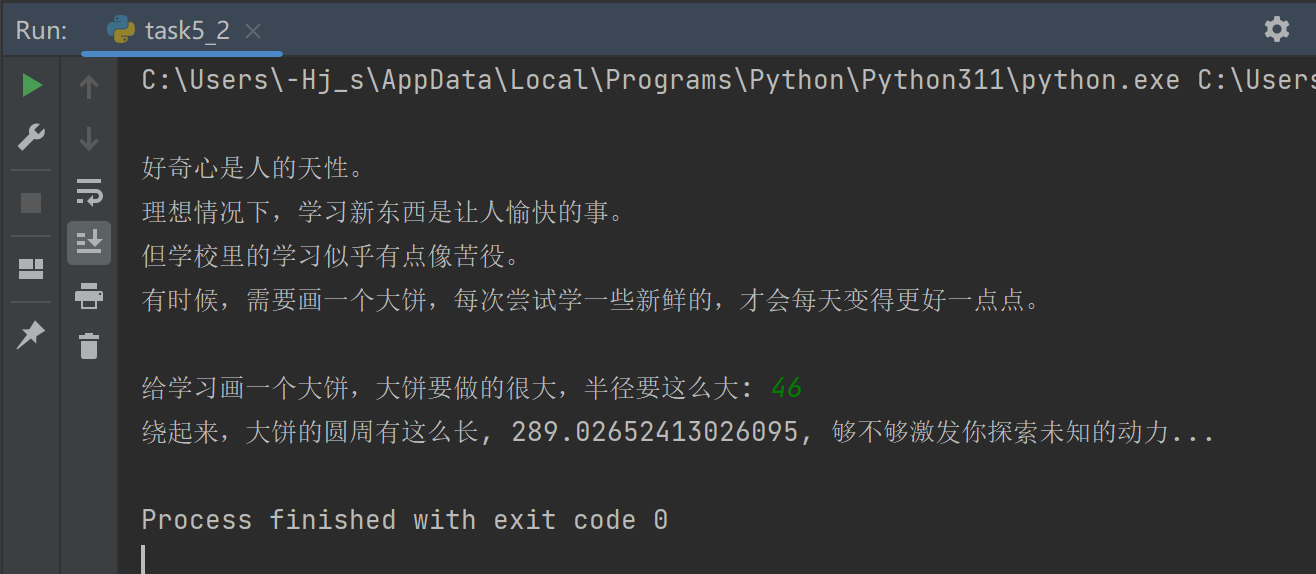Rerun the task5_2 script

[x=32, y=86]
